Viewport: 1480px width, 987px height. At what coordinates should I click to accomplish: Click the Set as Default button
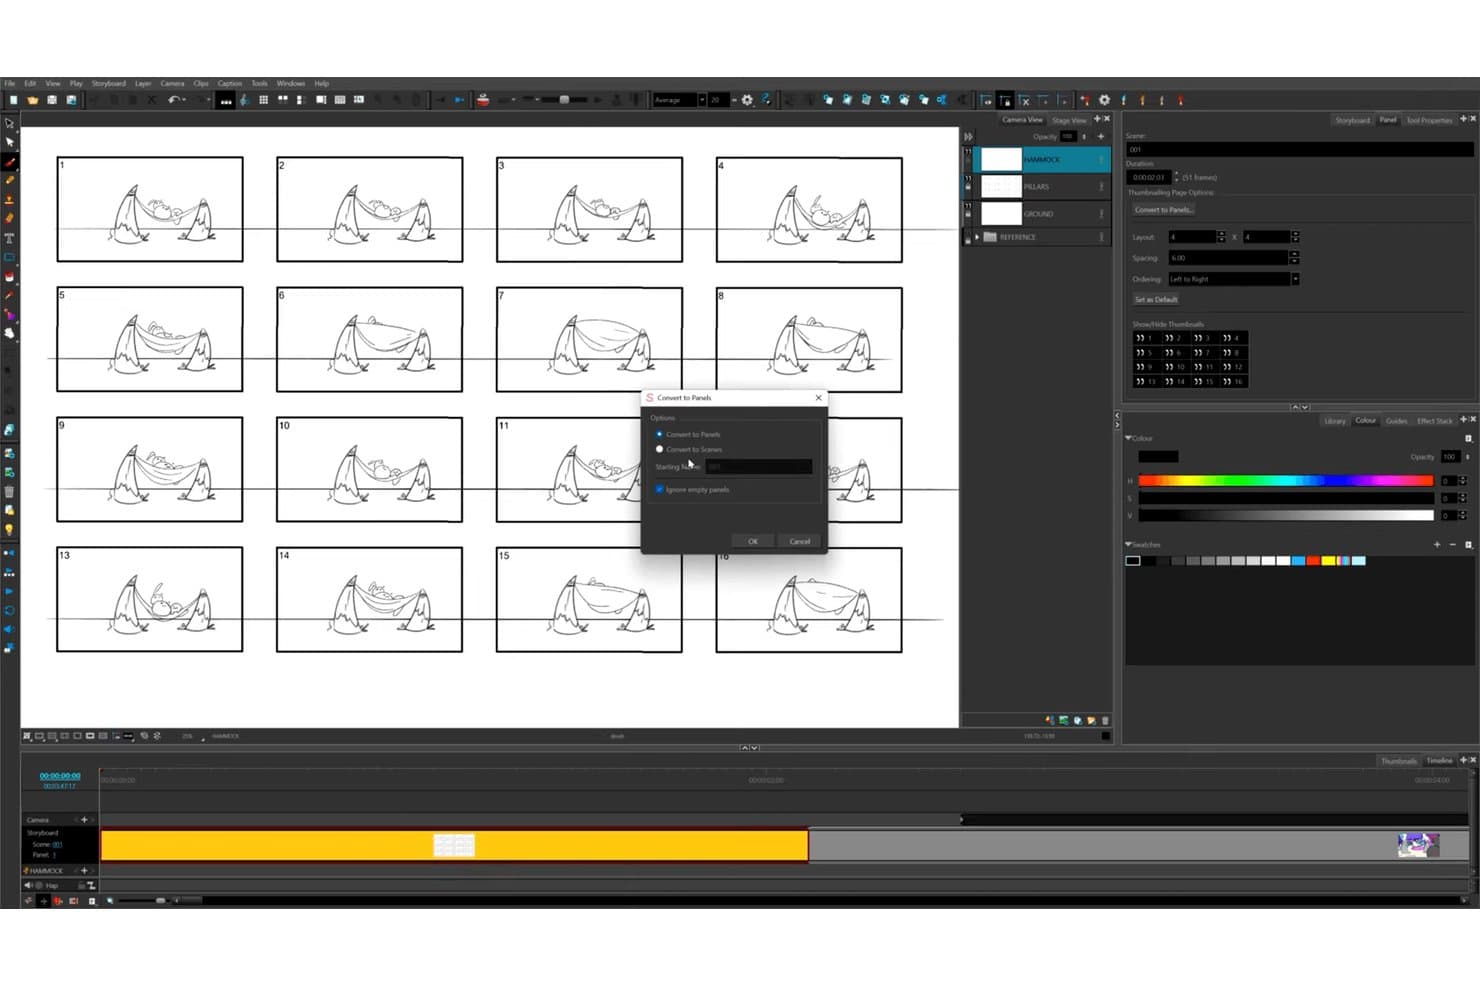(1156, 299)
